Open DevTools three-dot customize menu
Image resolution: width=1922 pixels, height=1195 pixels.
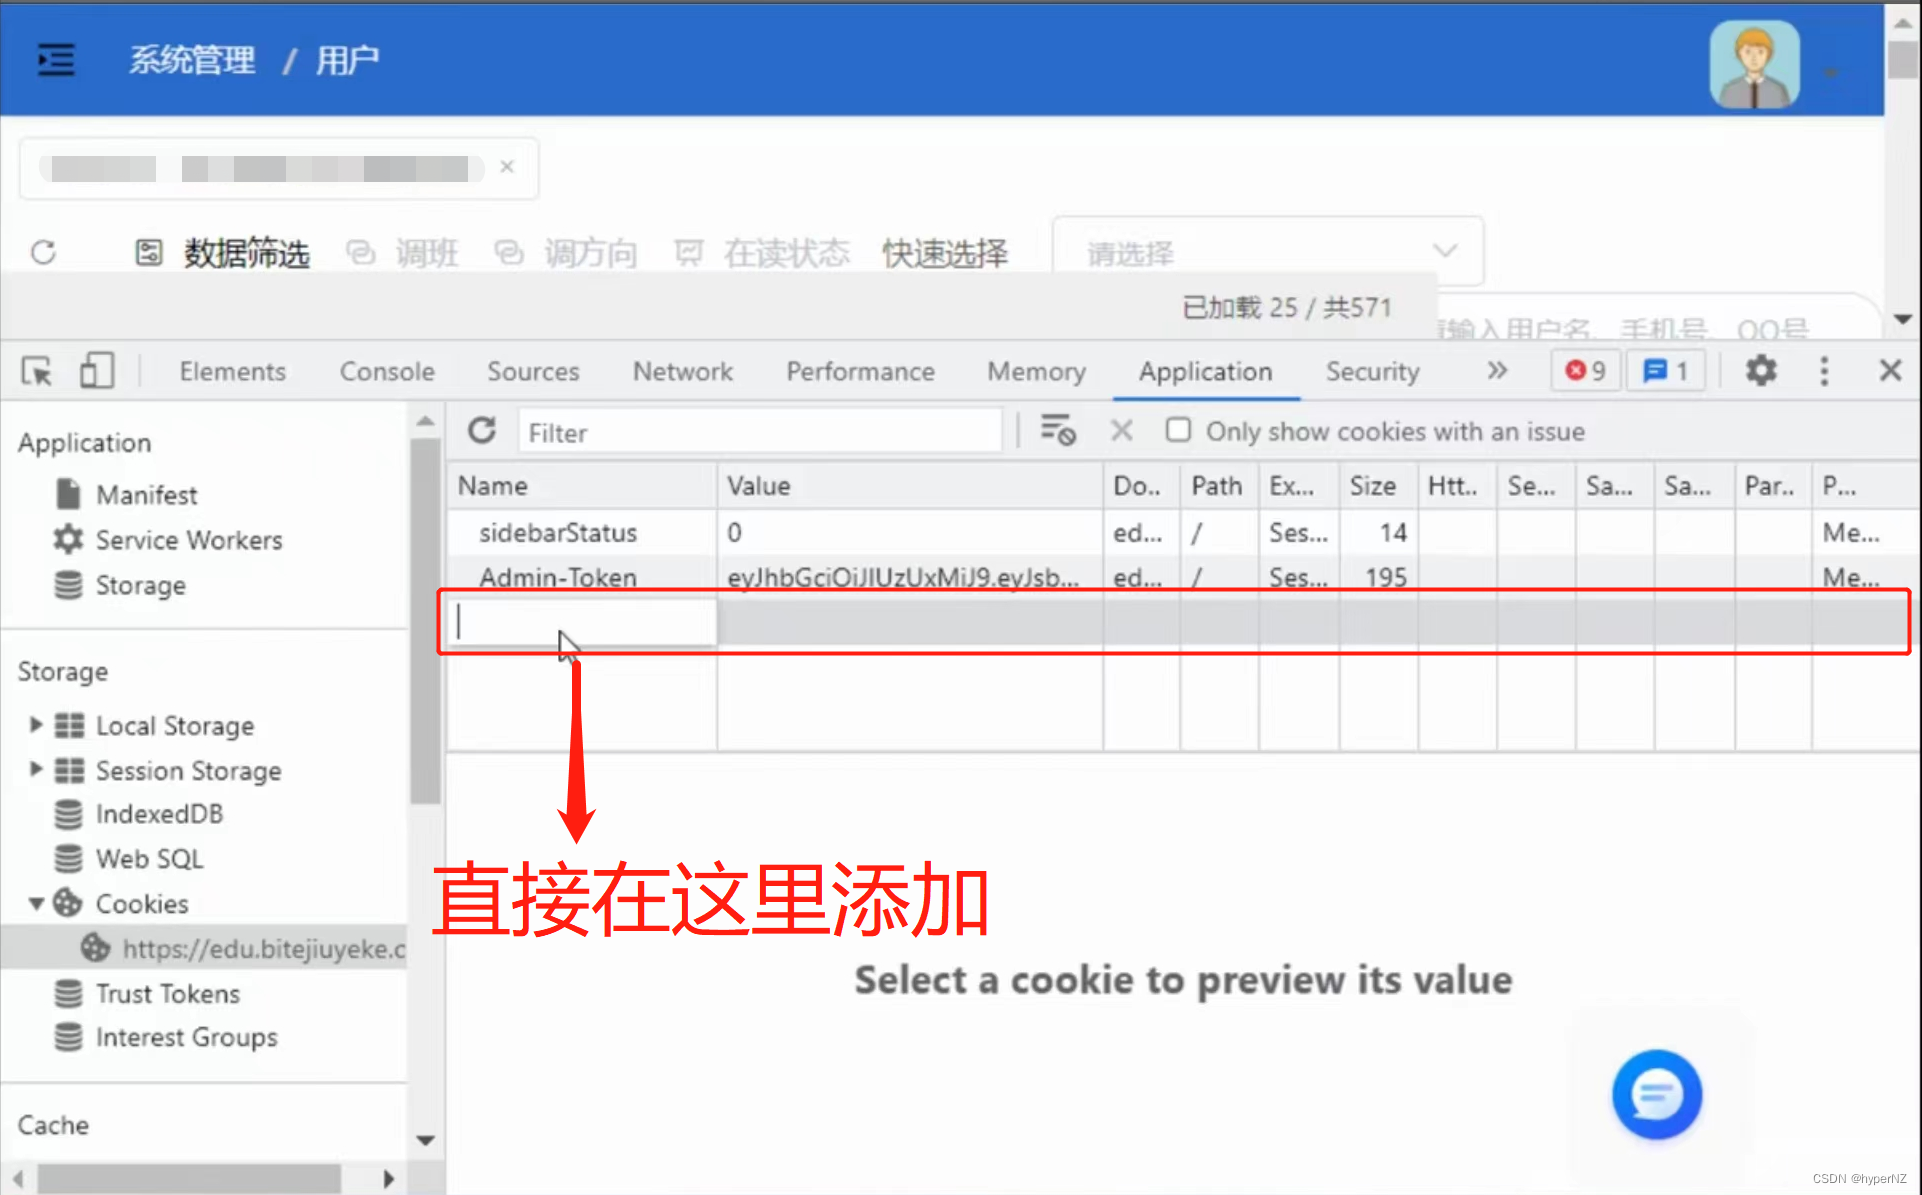tap(1824, 371)
